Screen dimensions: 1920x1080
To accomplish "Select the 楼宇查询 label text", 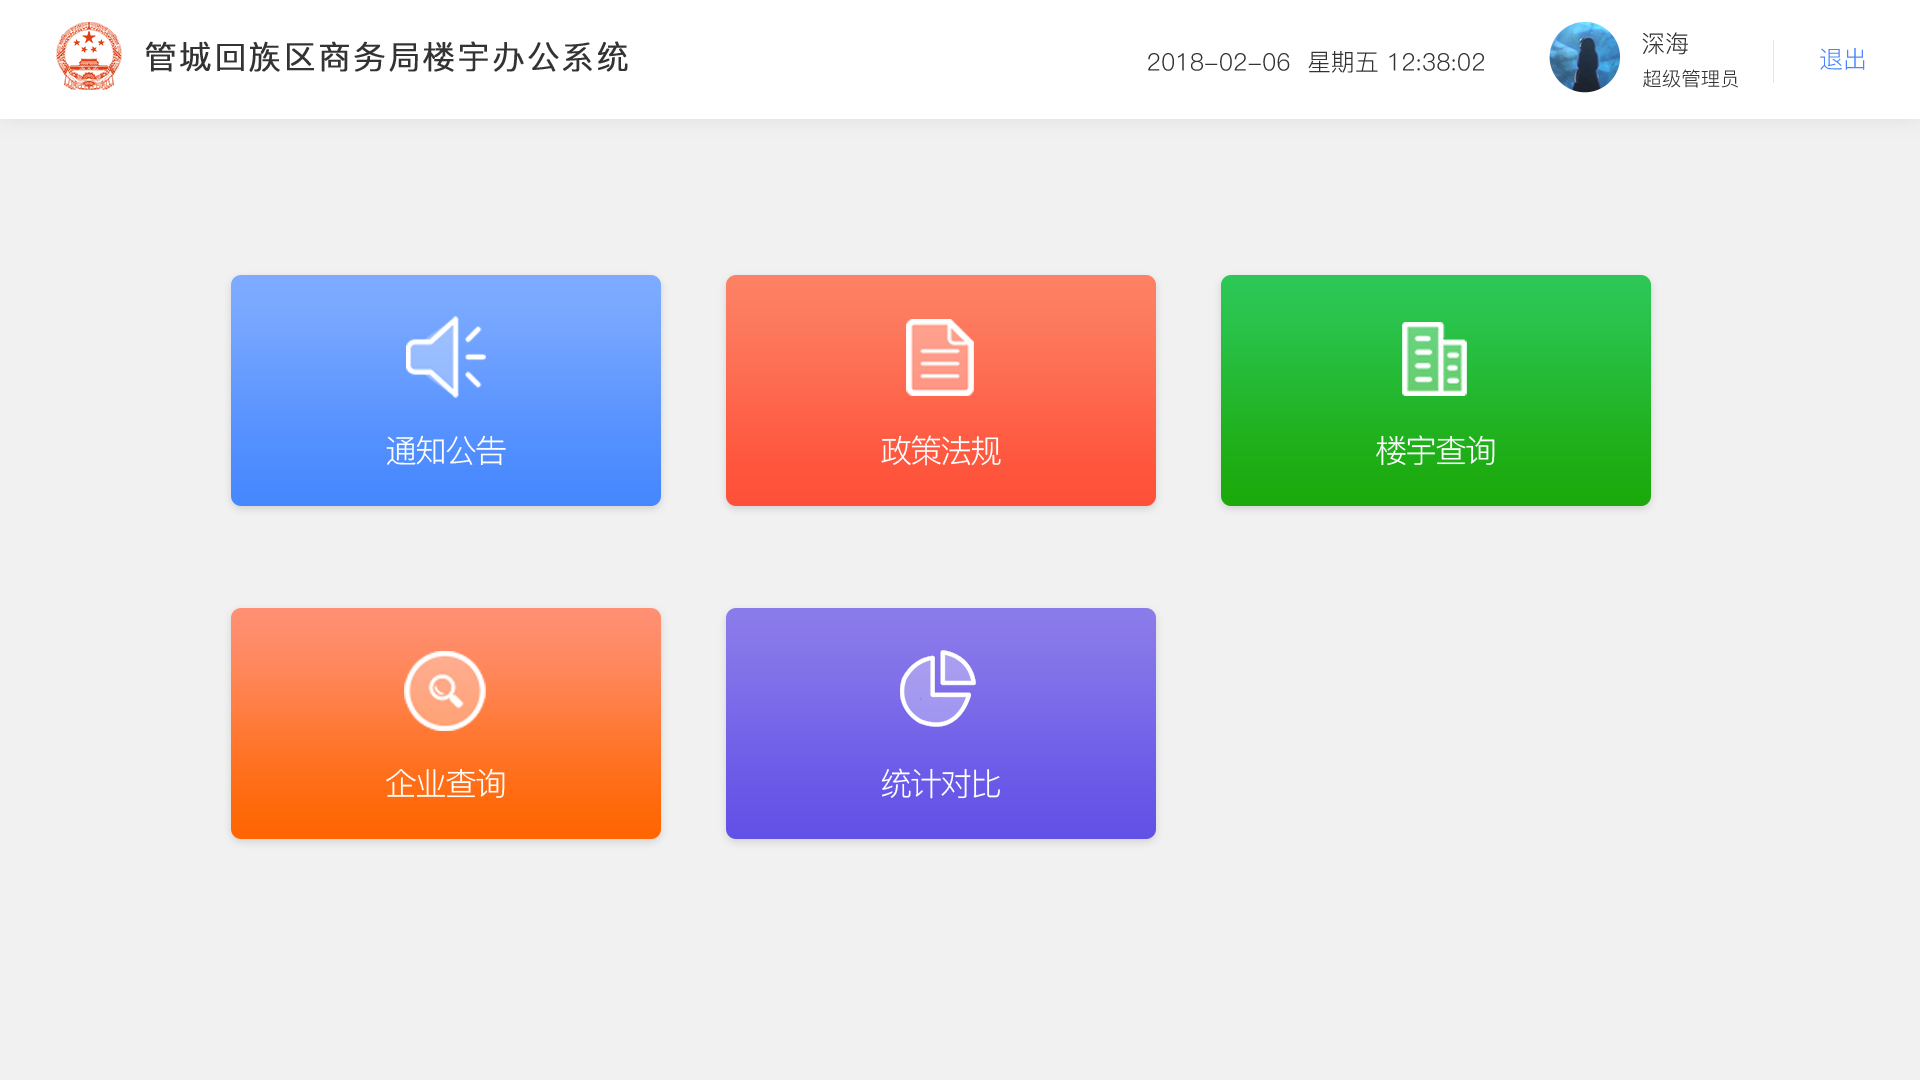I will tap(1435, 451).
